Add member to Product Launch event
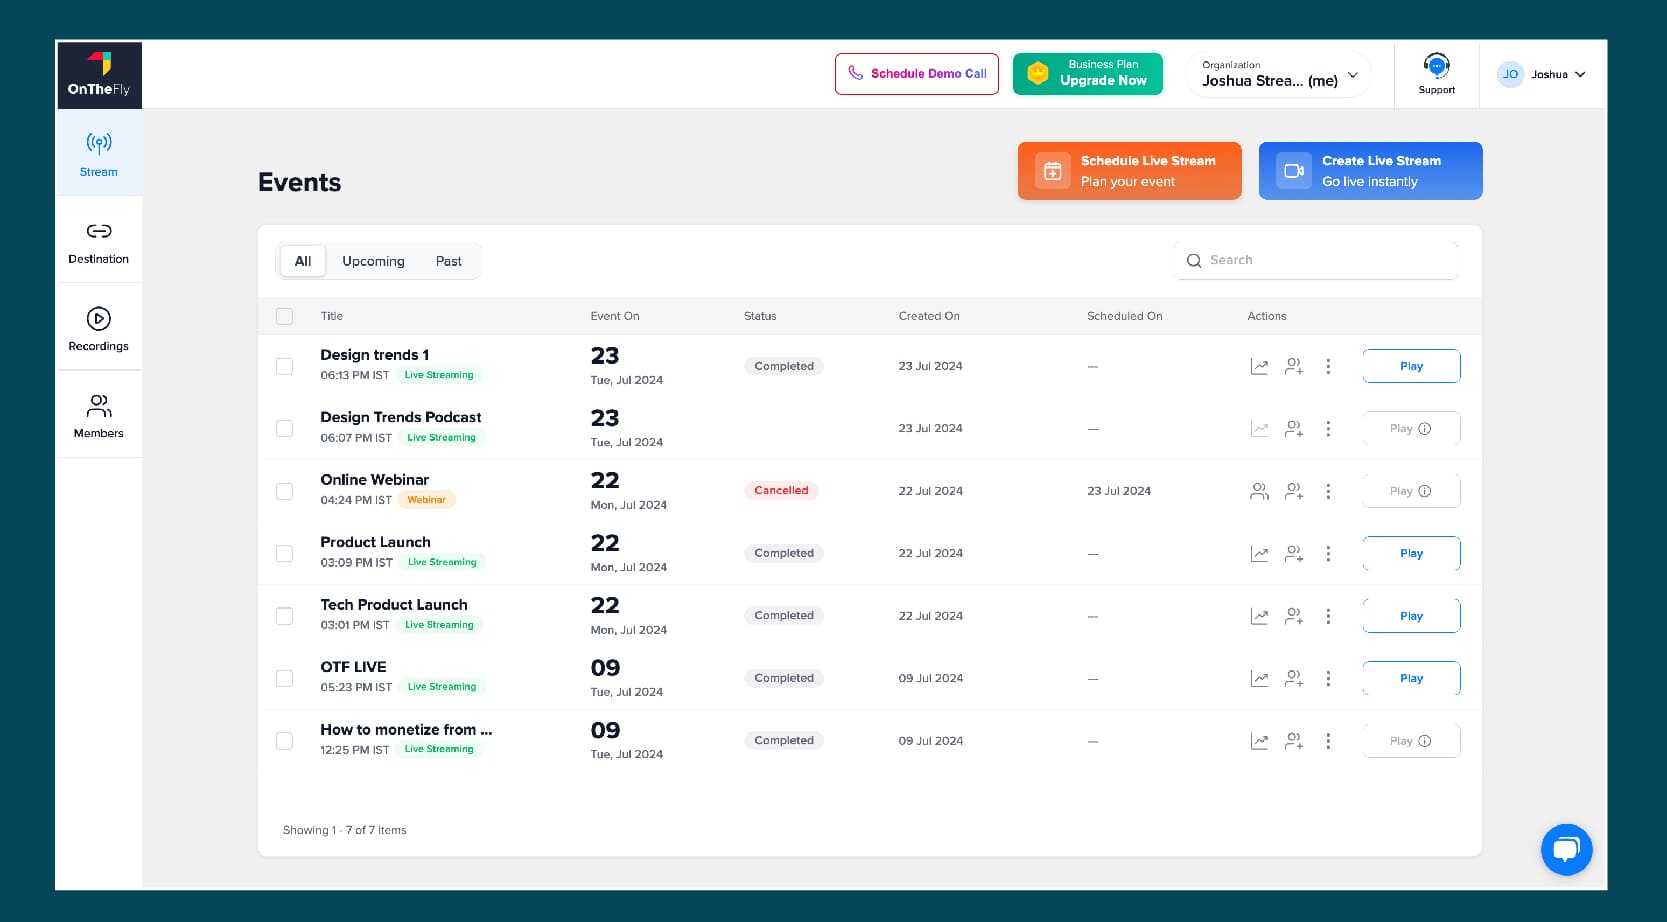This screenshot has height=922, width=1667. click(x=1294, y=554)
